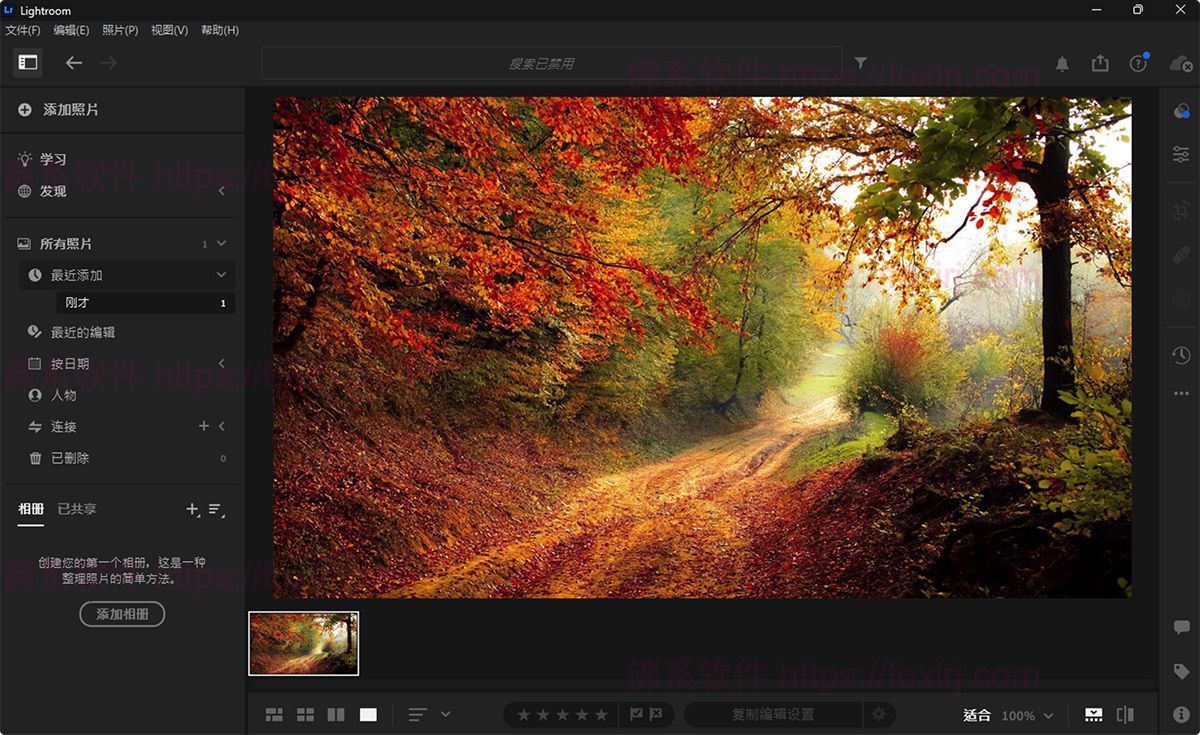Switch to the 已共享 tab
This screenshot has width=1200, height=735.
click(77, 509)
